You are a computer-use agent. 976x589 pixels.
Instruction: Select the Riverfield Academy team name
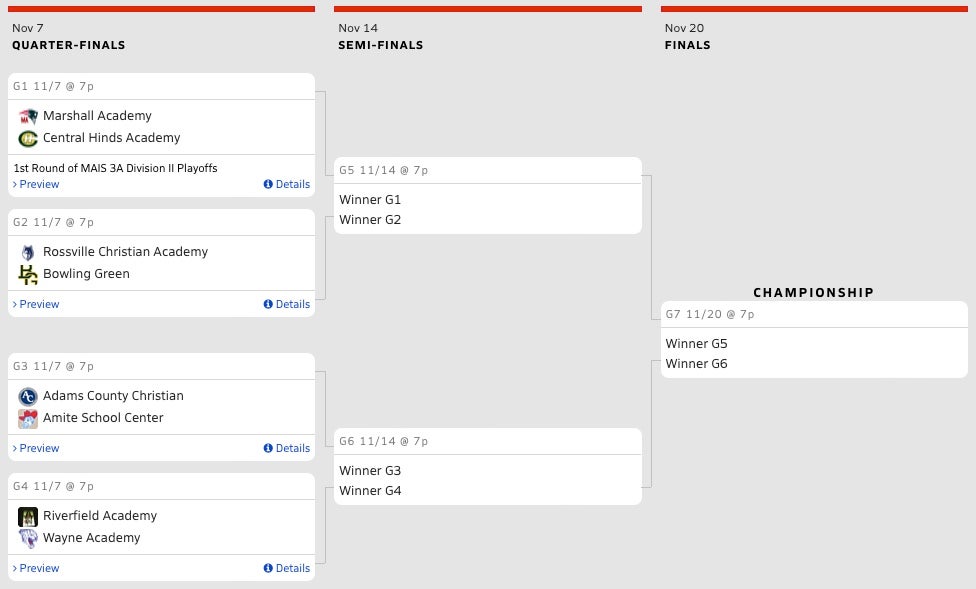click(x=100, y=516)
